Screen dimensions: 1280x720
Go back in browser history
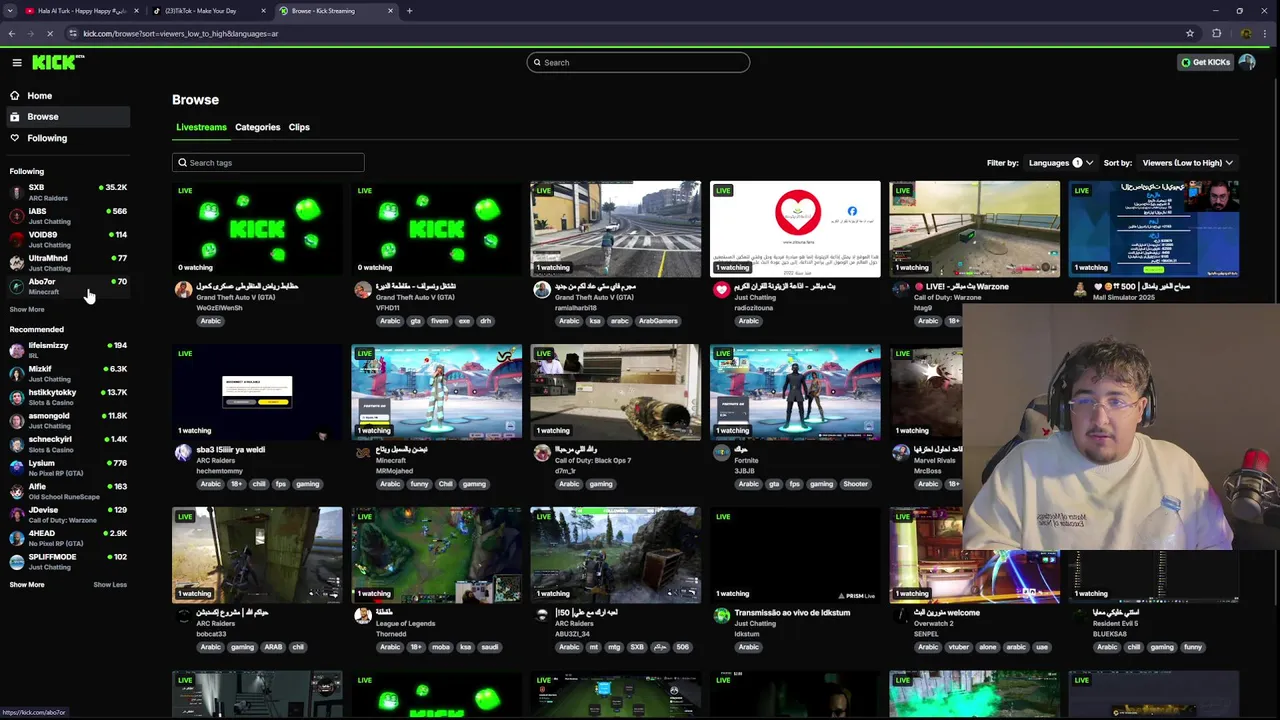[11, 34]
